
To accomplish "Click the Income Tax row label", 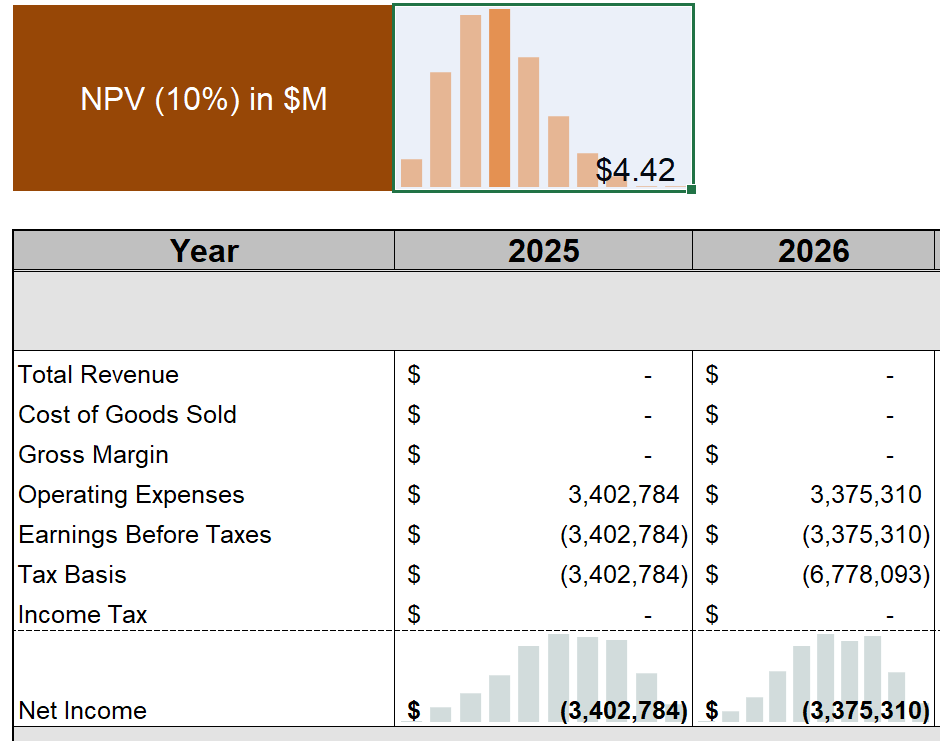I will pos(82,615).
